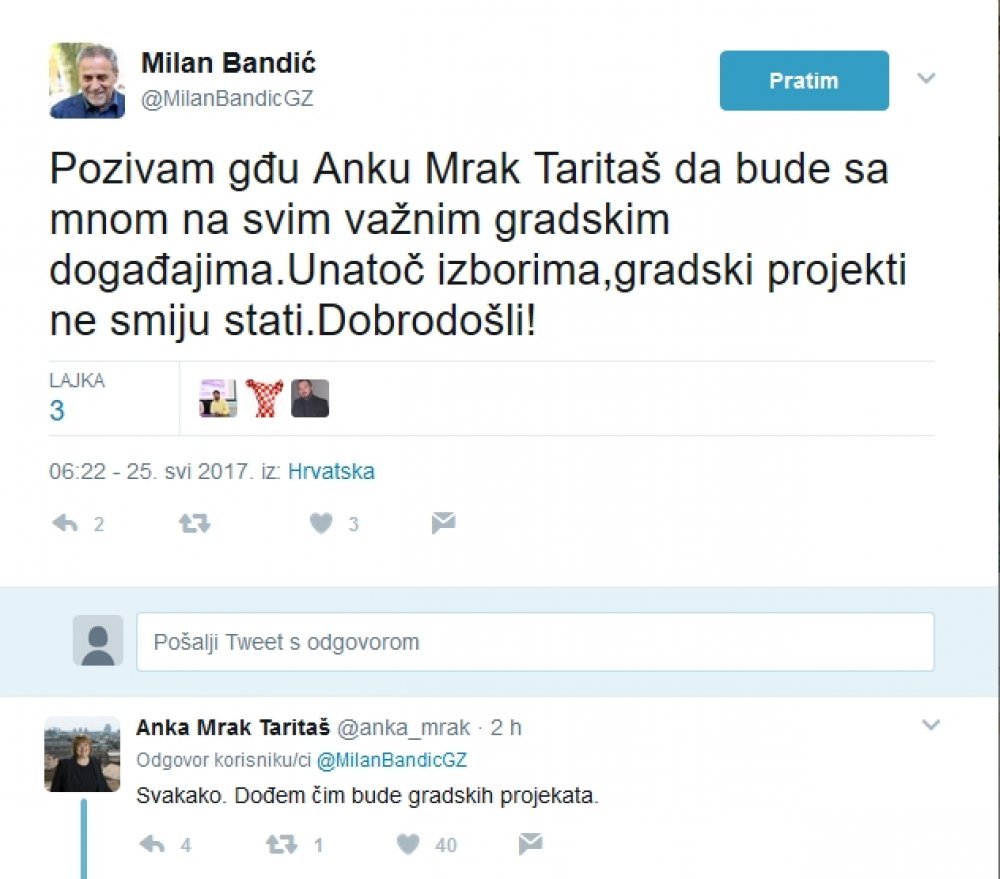Open Anka Mrak Taritaš's avatar
Image resolution: width=1000 pixels, height=879 pixels.
tap(82, 754)
